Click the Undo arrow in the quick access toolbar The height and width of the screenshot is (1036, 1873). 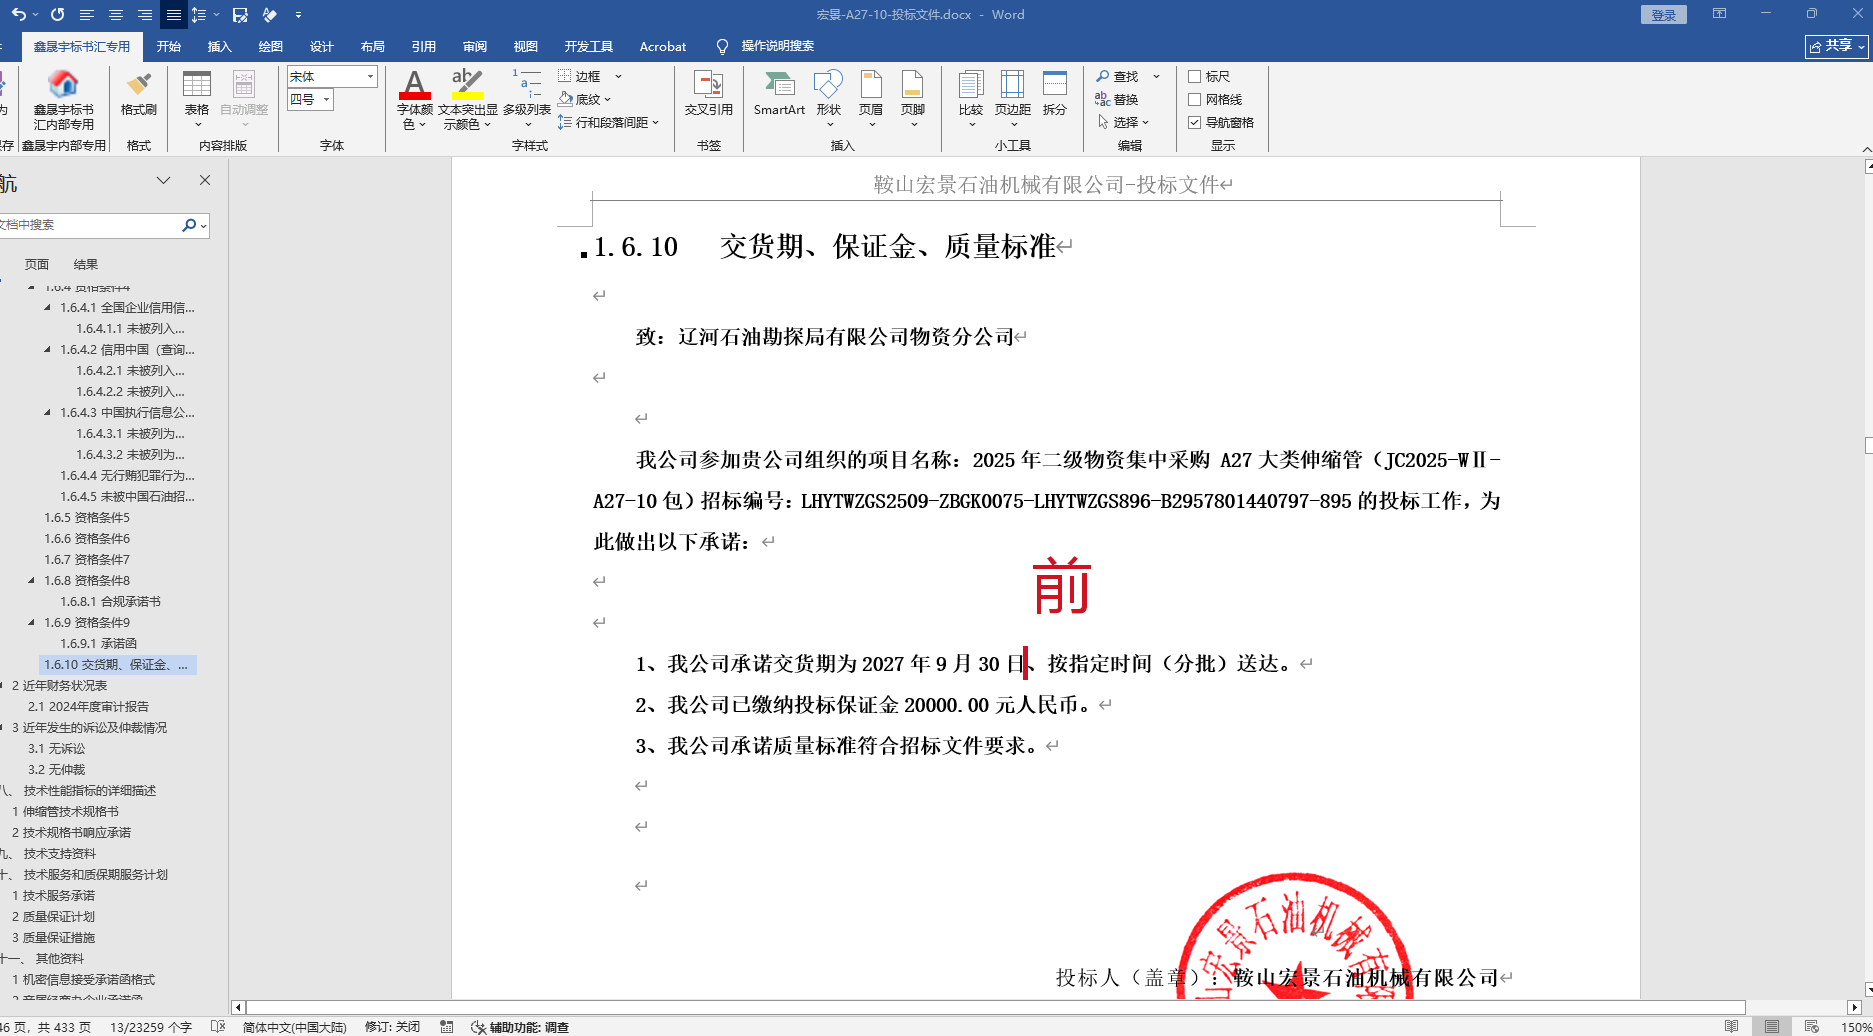18,15
